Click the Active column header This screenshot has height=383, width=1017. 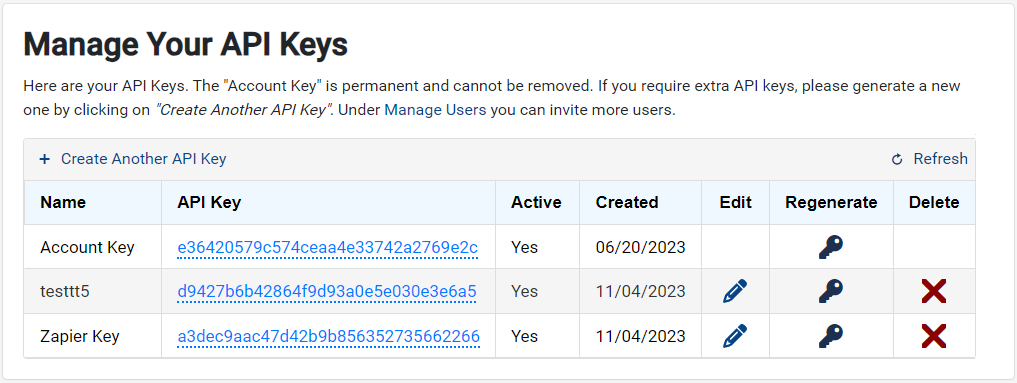pyautogui.click(x=536, y=202)
